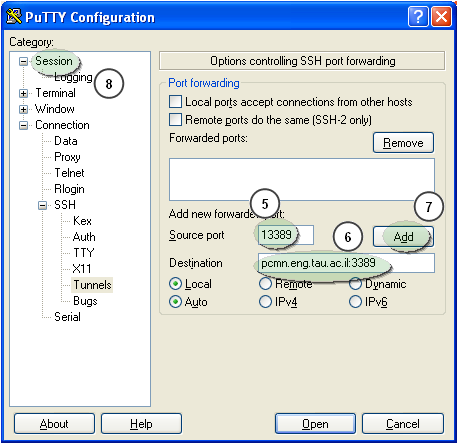This screenshot has width=457, height=444.
Task: Focus the Destination input field
Action: (x=346, y=263)
